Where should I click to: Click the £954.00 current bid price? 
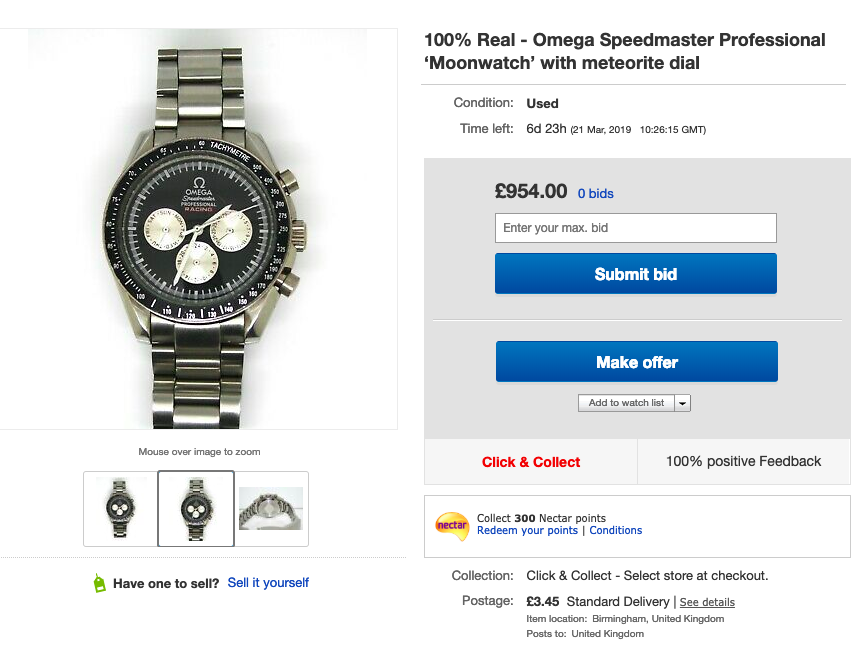coord(531,191)
